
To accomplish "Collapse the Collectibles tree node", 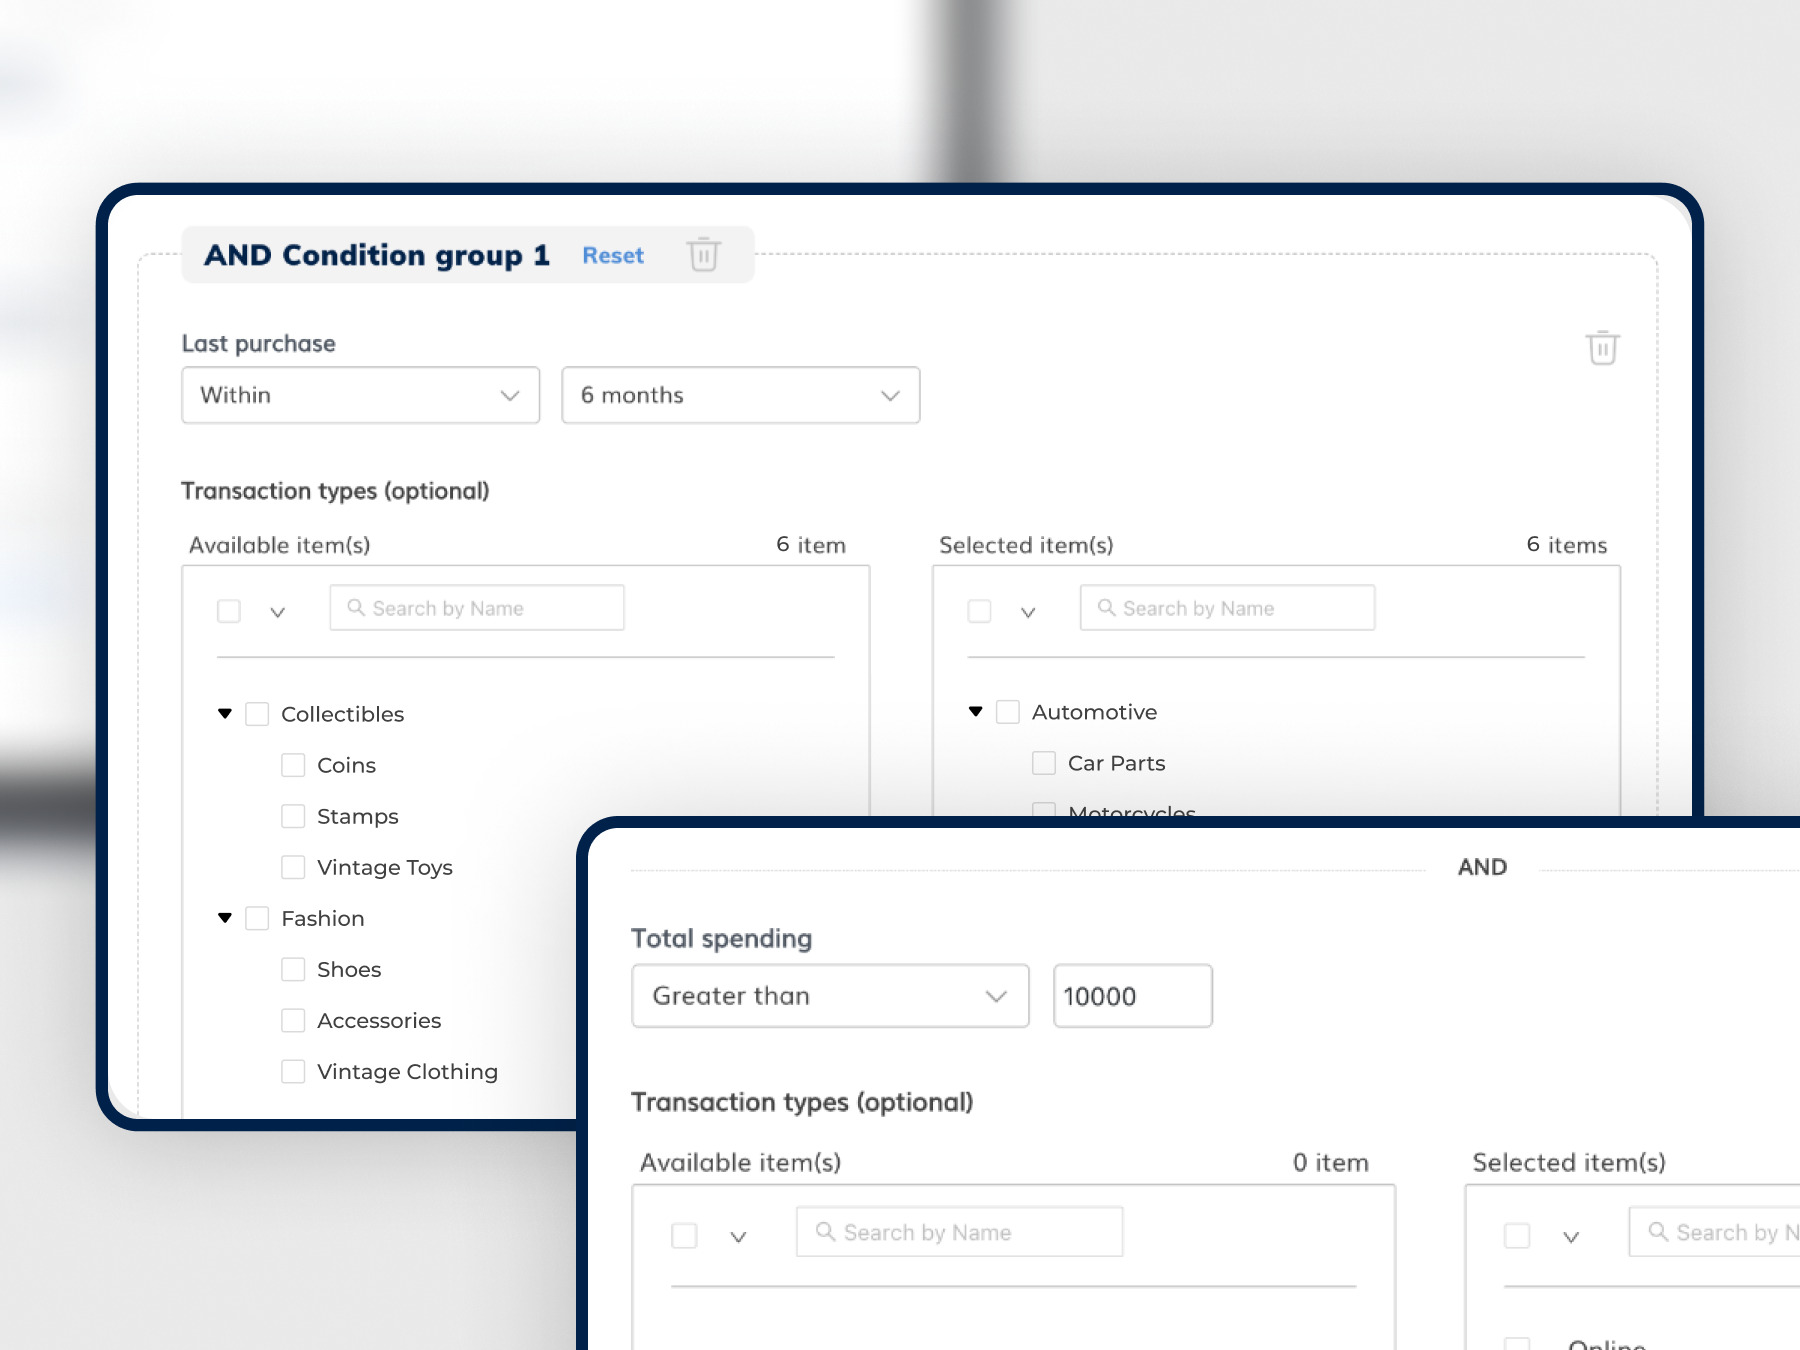I will (x=225, y=714).
